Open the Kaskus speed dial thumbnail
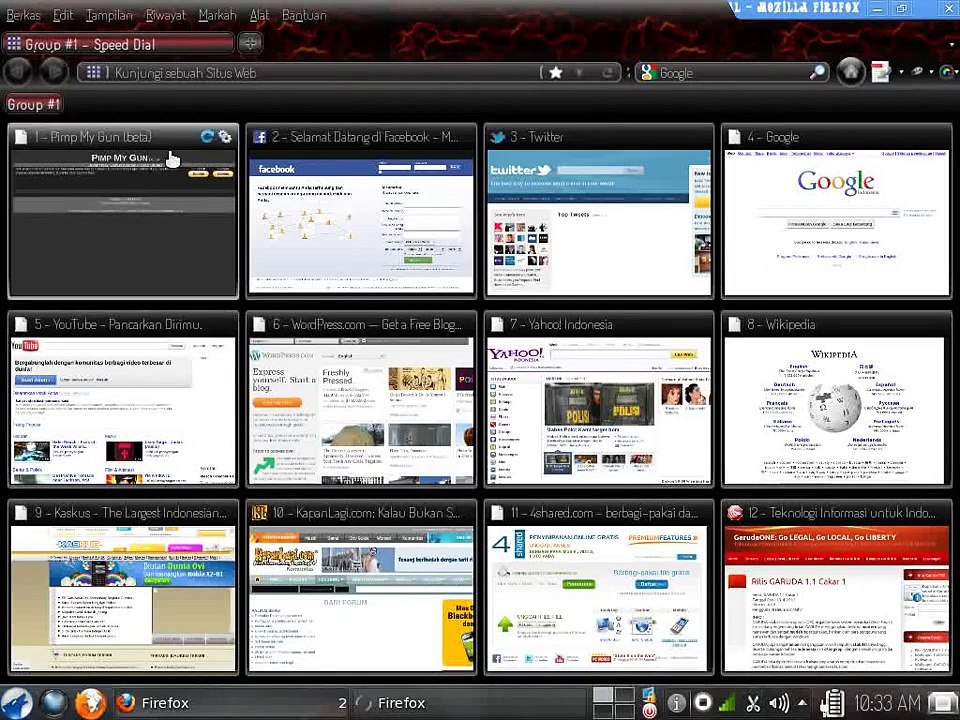Screen dimensions: 960x720 (x=123, y=599)
